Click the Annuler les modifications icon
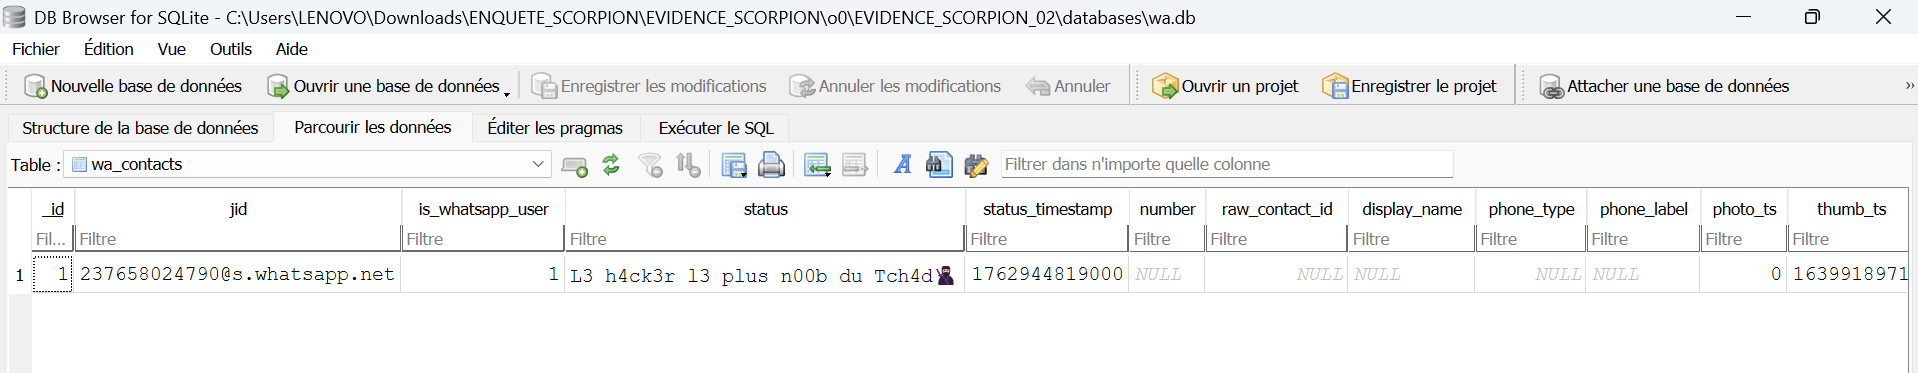Image resolution: width=1918 pixels, height=373 pixels. pos(802,87)
